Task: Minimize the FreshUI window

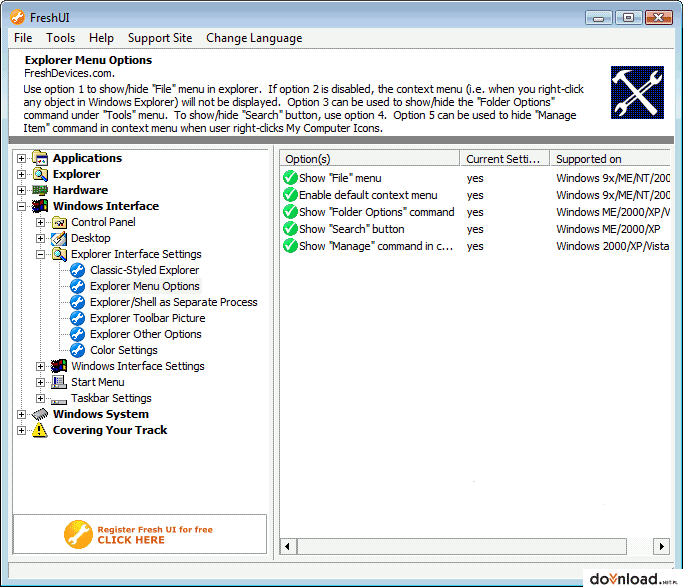Action: [599, 18]
